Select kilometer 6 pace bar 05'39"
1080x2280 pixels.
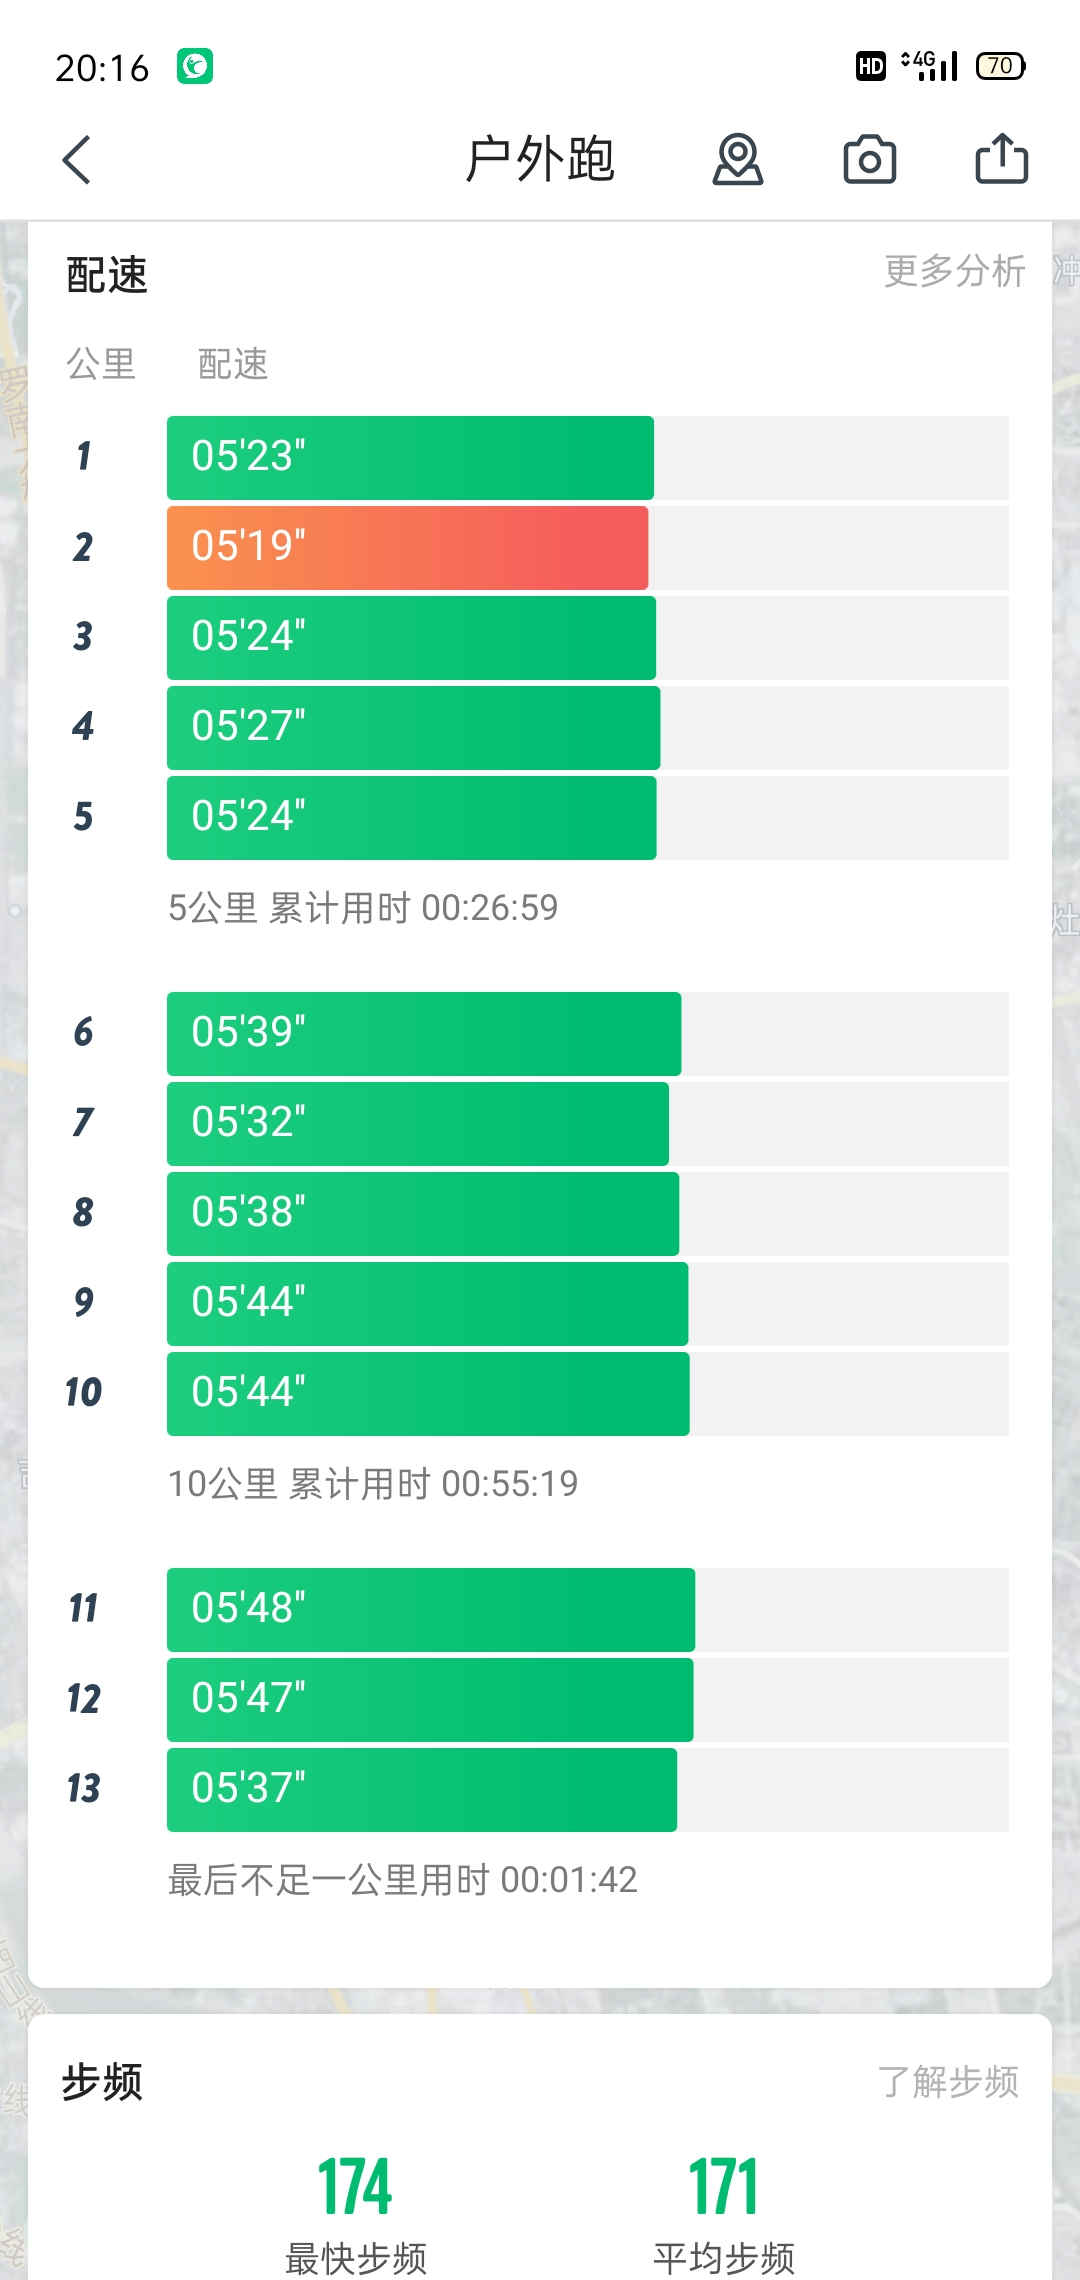point(424,1033)
